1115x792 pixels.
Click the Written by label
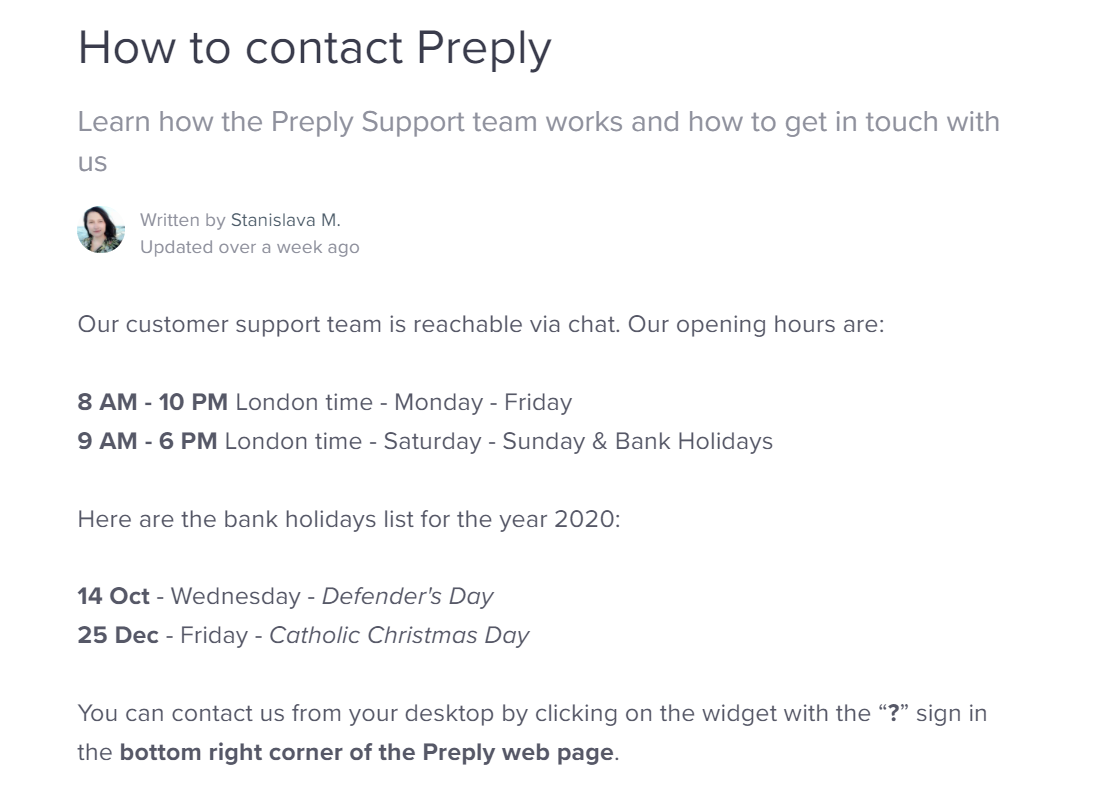tap(182, 220)
